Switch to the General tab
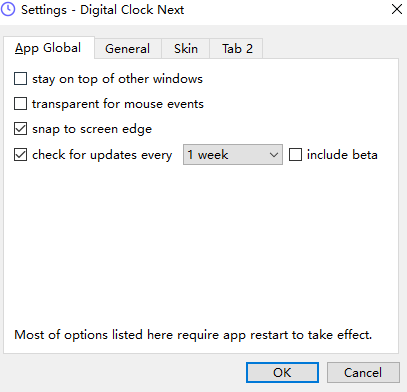Screen dimensions: 407x392 click(128, 49)
